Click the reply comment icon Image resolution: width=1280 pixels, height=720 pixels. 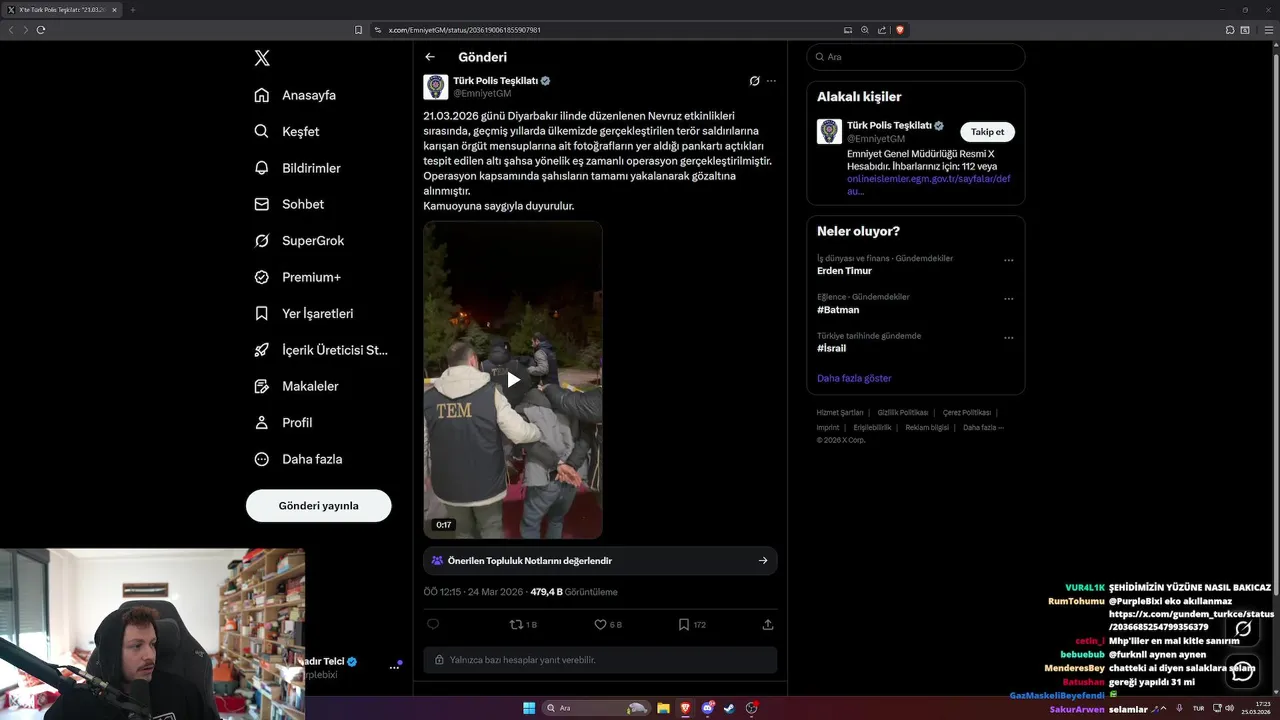[x=433, y=624]
